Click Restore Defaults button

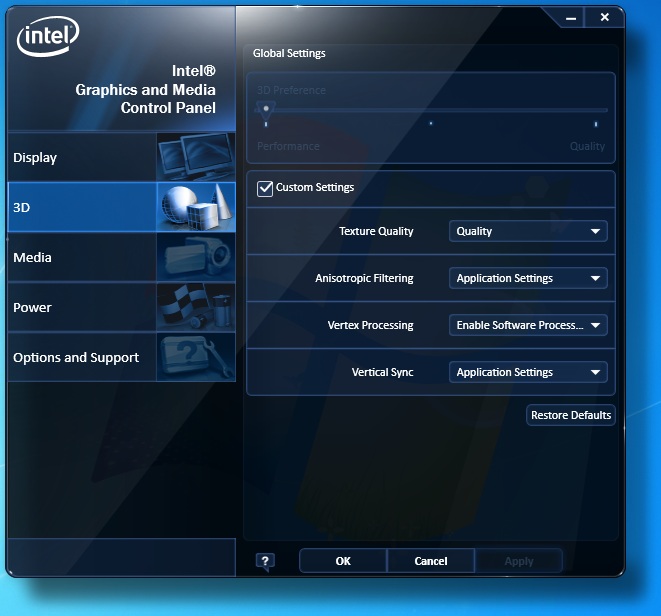[x=571, y=415]
